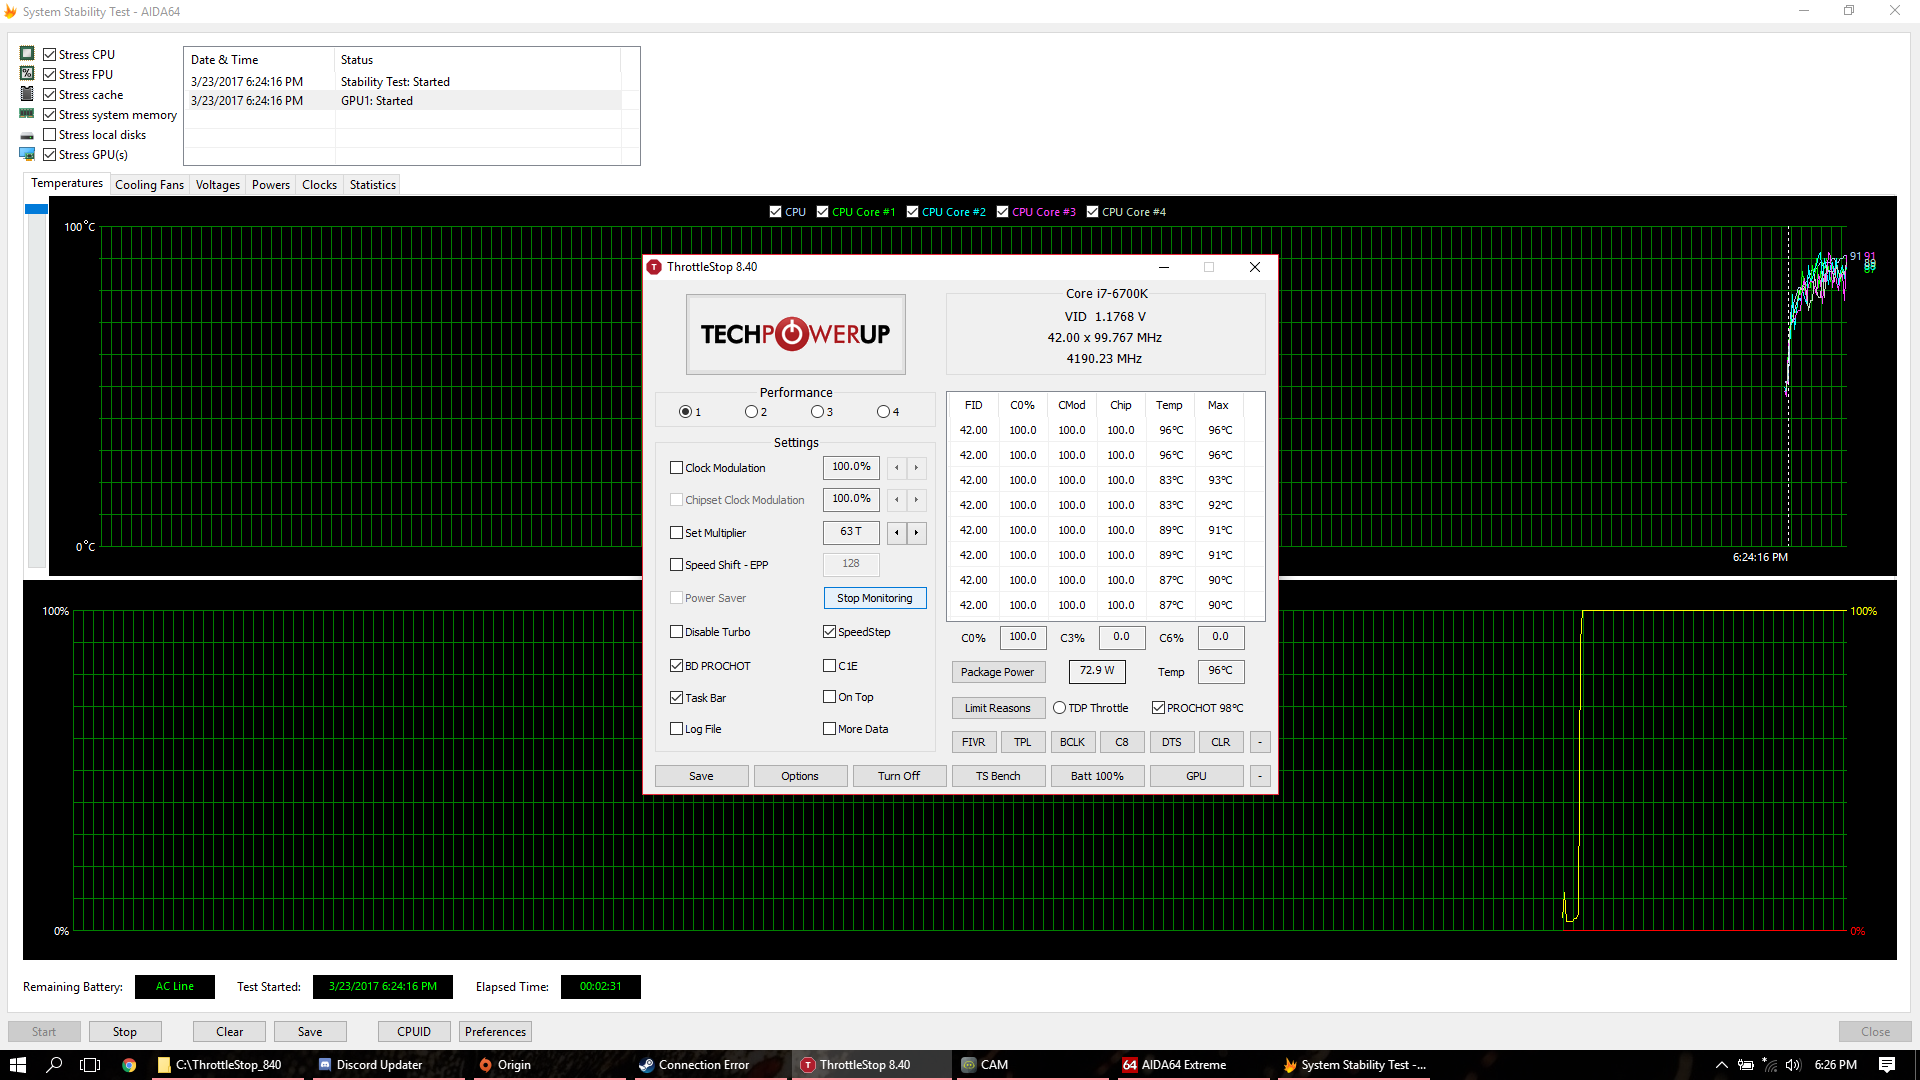Image resolution: width=1920 pixels, height=1080 pixels.
Task: Stop the AIDA64 stability test
Action: pos(125,1032)
